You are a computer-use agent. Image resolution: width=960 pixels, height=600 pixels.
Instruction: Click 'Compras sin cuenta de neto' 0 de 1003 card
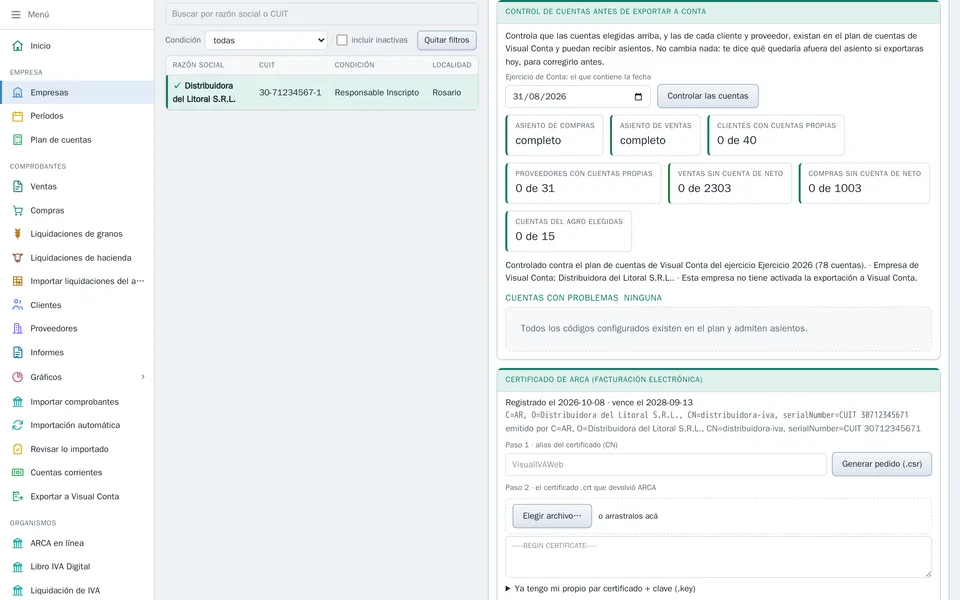(x=864, y=183)
